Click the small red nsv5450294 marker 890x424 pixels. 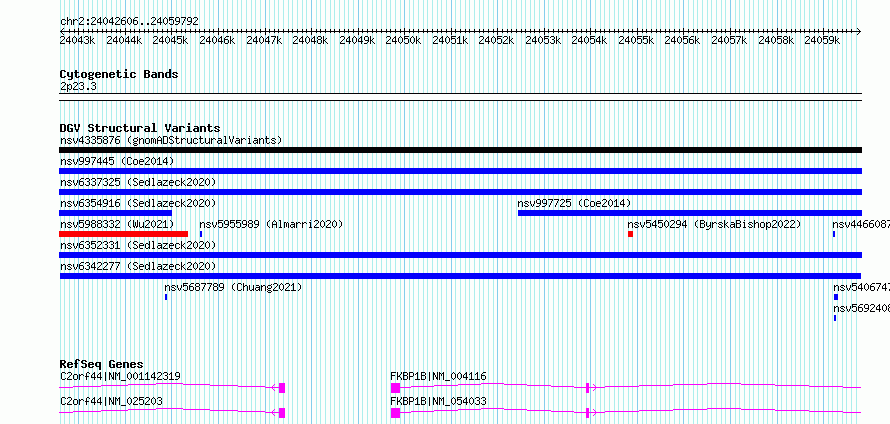pyautogui.click(x=630, y=234)
